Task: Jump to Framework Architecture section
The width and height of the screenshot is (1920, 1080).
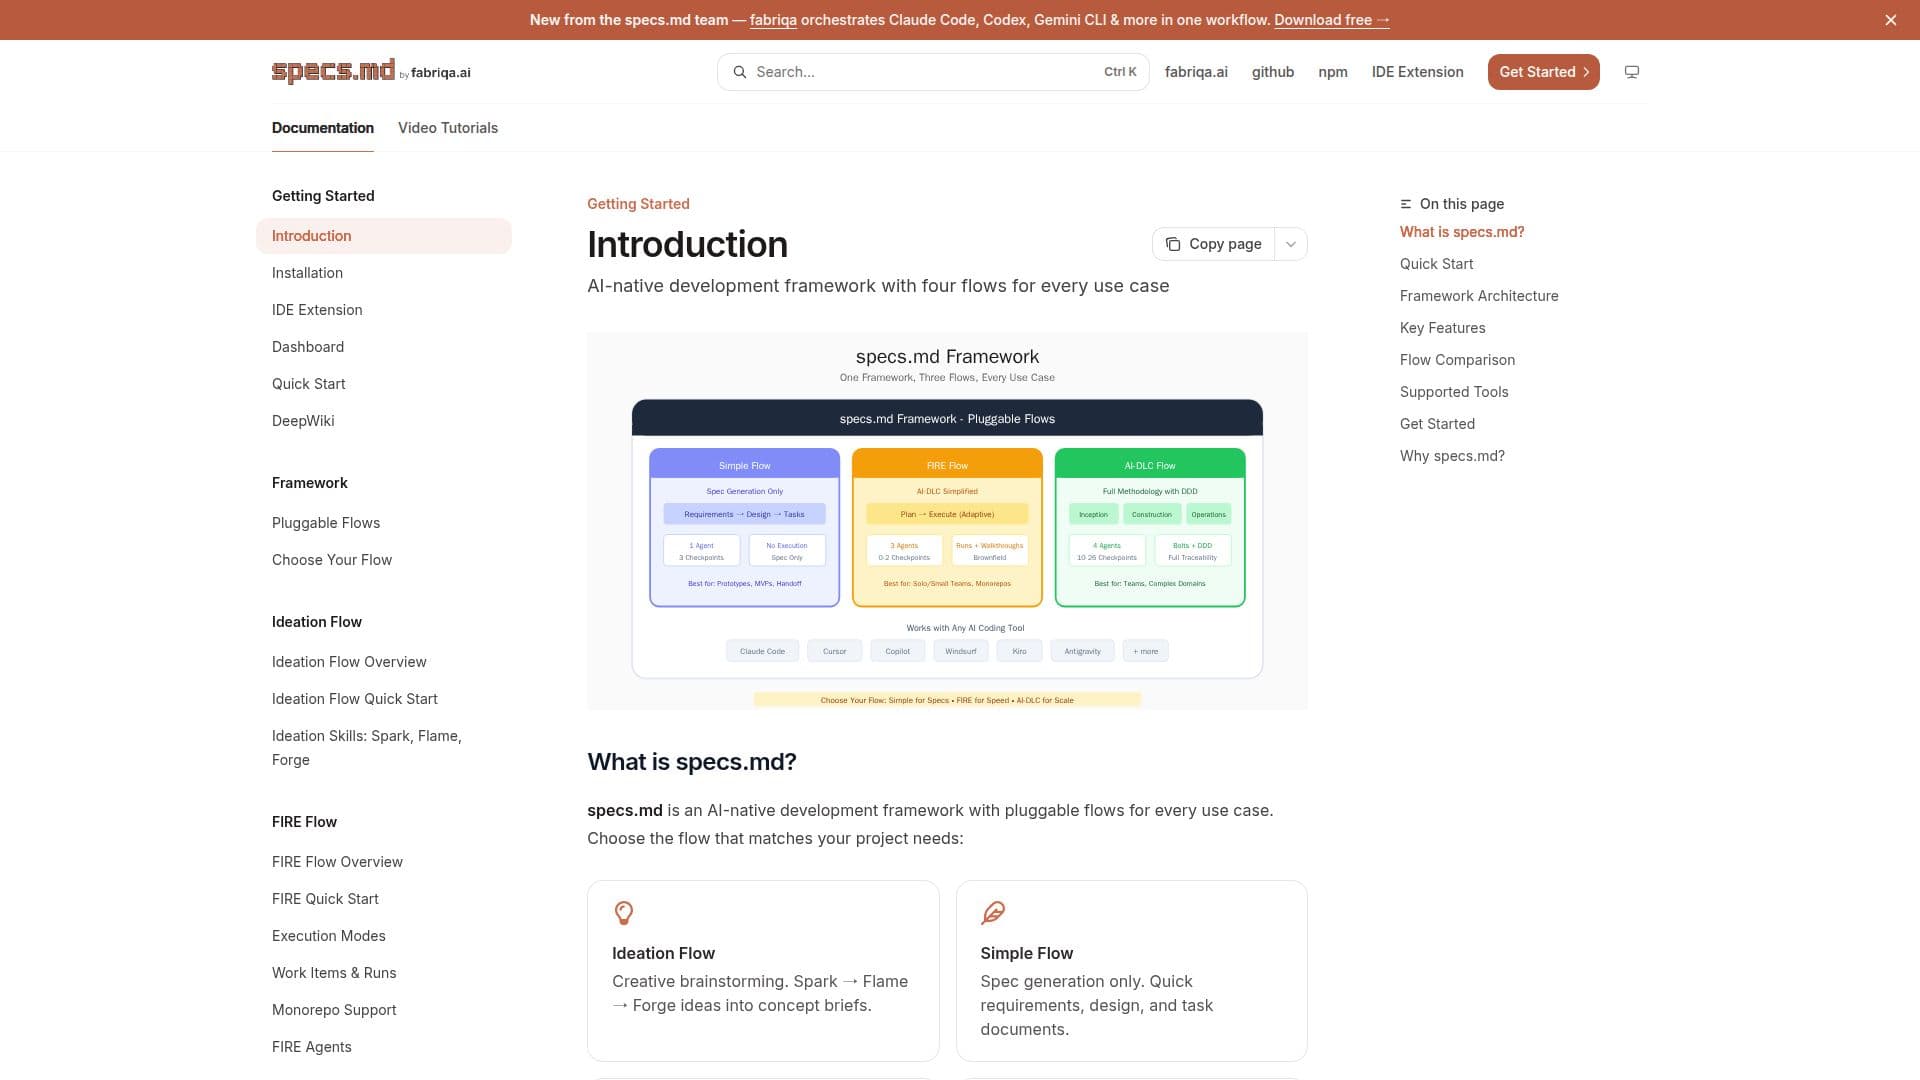Action: pyautogui.click(x=1479, y=296)
